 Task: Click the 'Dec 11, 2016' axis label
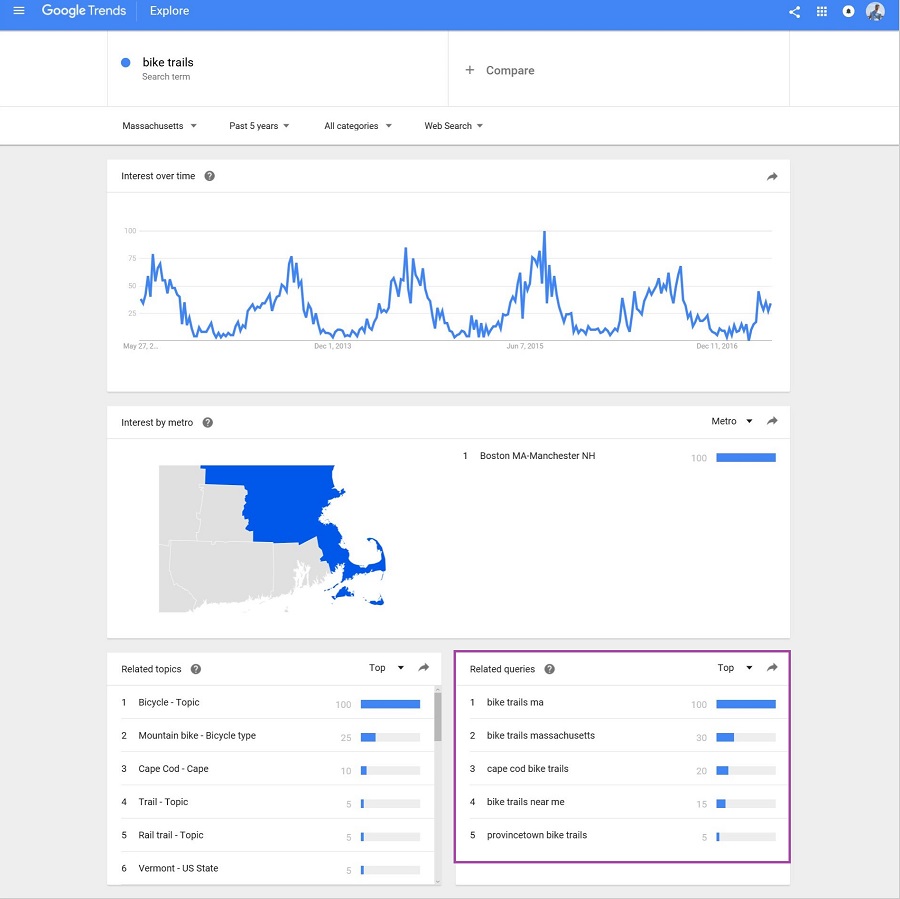(717, 346)
